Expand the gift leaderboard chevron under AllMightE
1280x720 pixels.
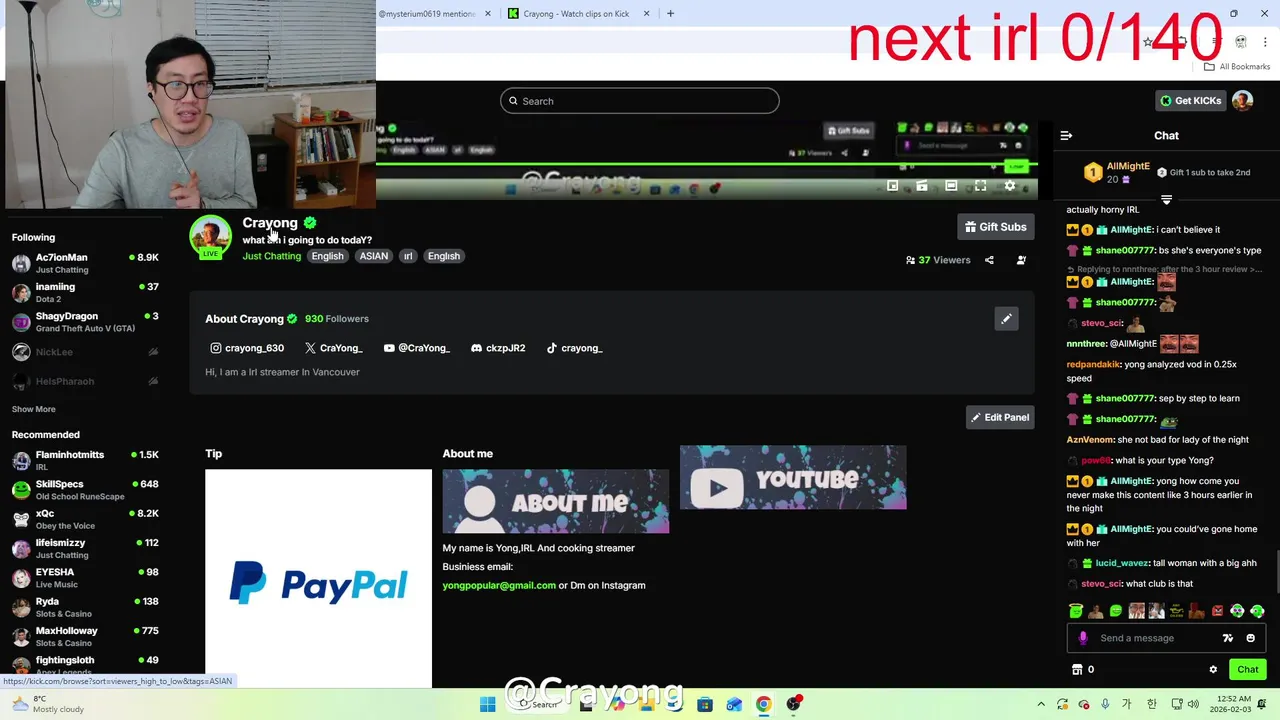pos(1166,200)
